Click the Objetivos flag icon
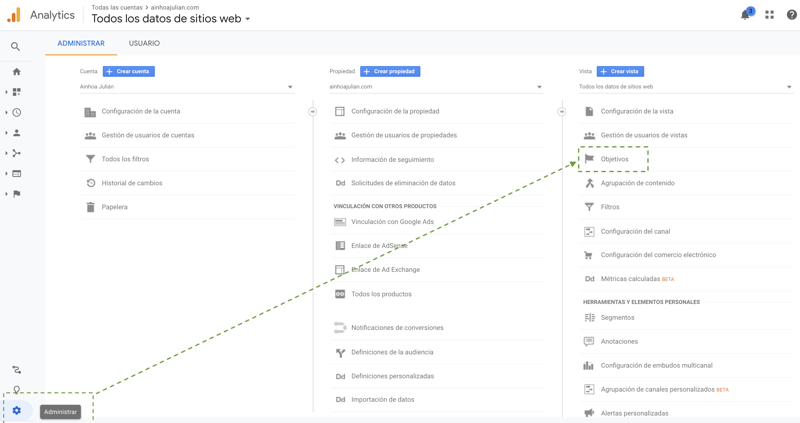Viewport: 800px width, 423px height. (x=589, y=159)
